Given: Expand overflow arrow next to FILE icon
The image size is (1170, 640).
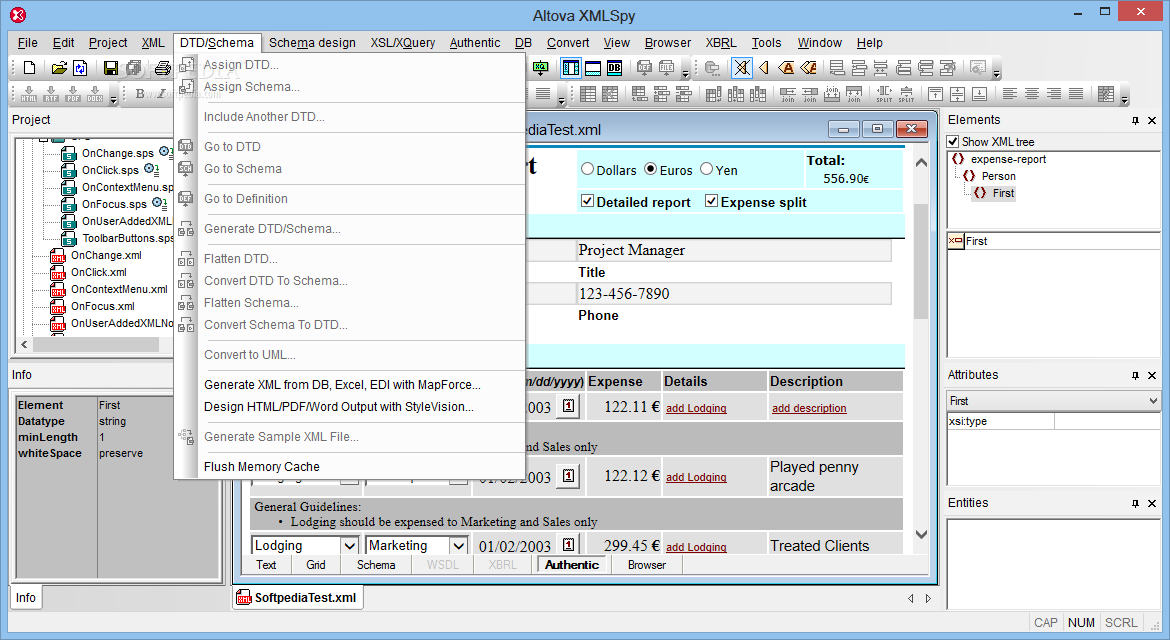Looking at the screenshot, I should tap(685, 72).
